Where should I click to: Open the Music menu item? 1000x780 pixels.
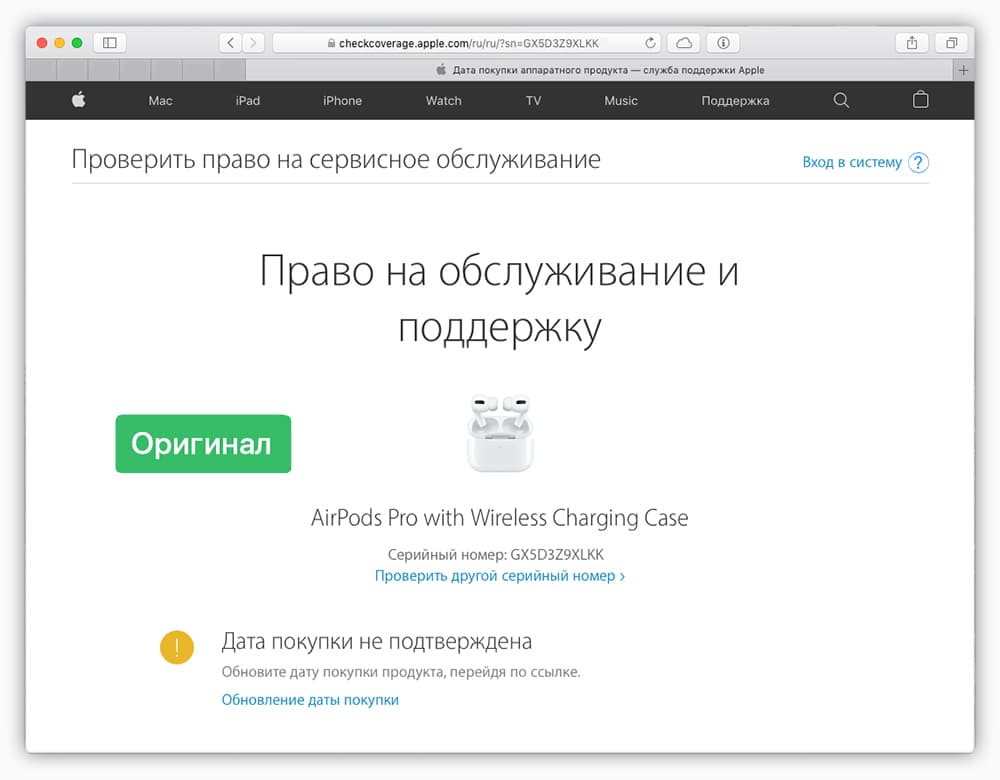621,101
